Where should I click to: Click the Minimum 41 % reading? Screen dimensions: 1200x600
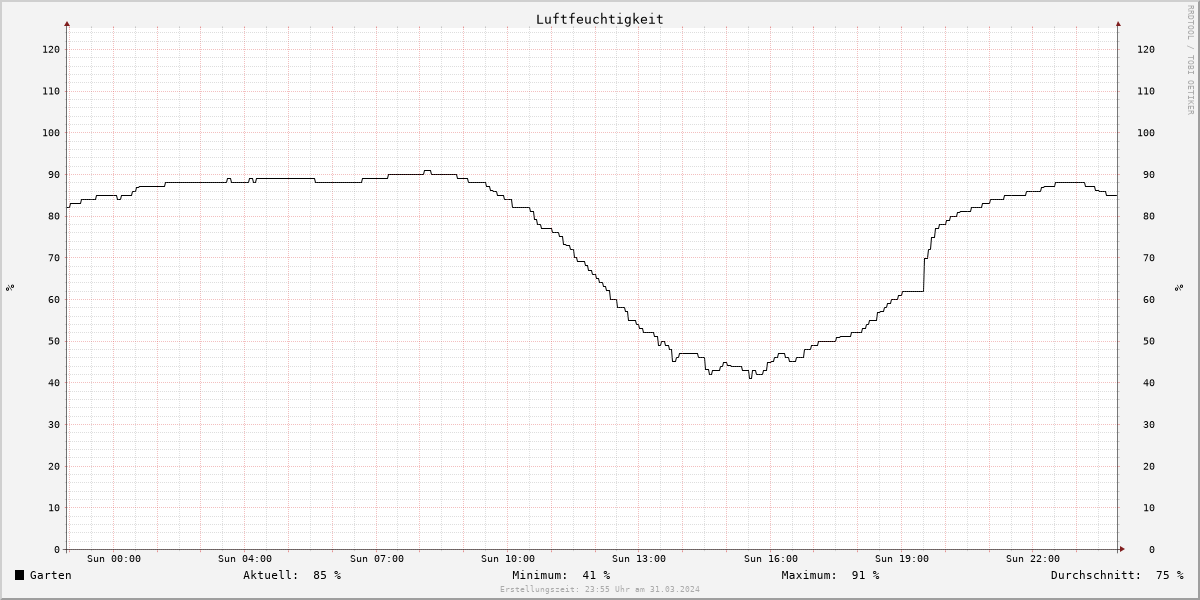coord(561,575)
